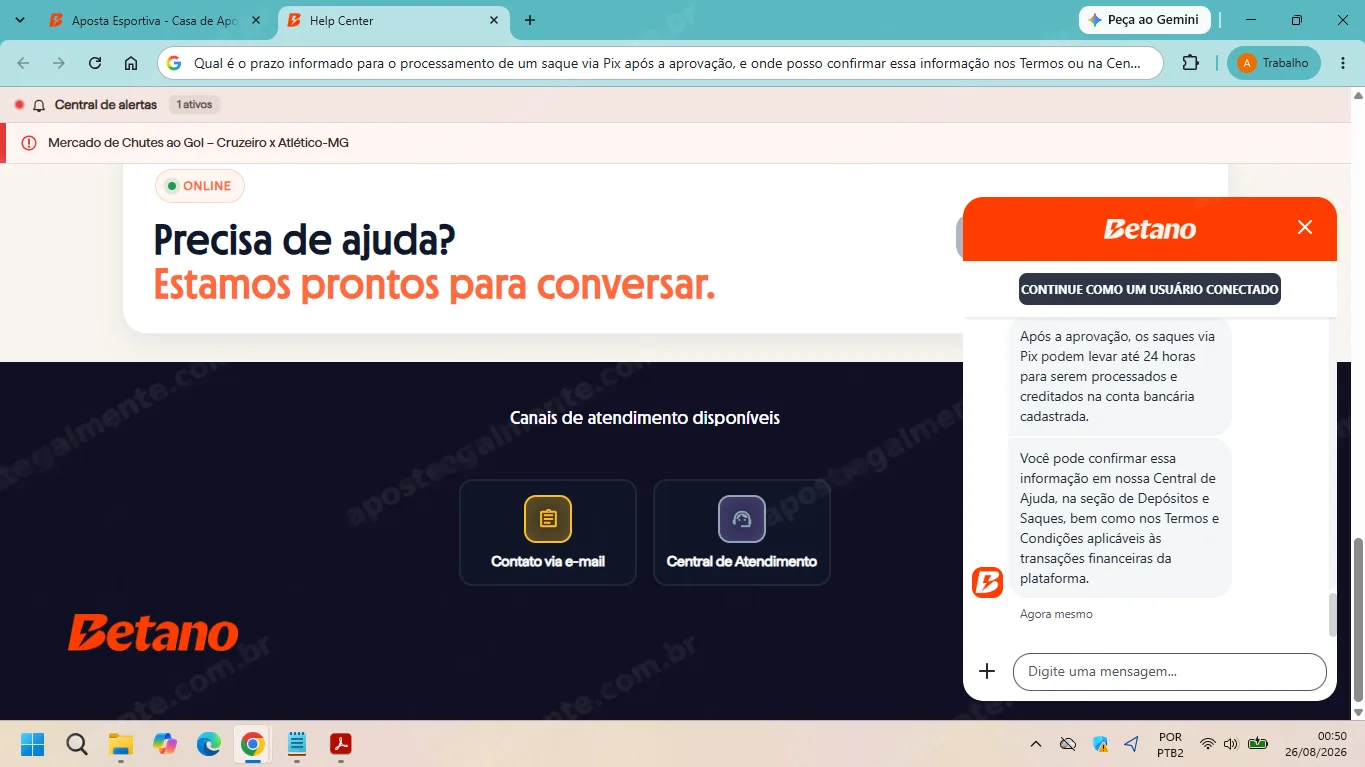This screenshot has width=1365, height=767.
Task: Click Peça ao Gemini button
Action: [1145, 20]
